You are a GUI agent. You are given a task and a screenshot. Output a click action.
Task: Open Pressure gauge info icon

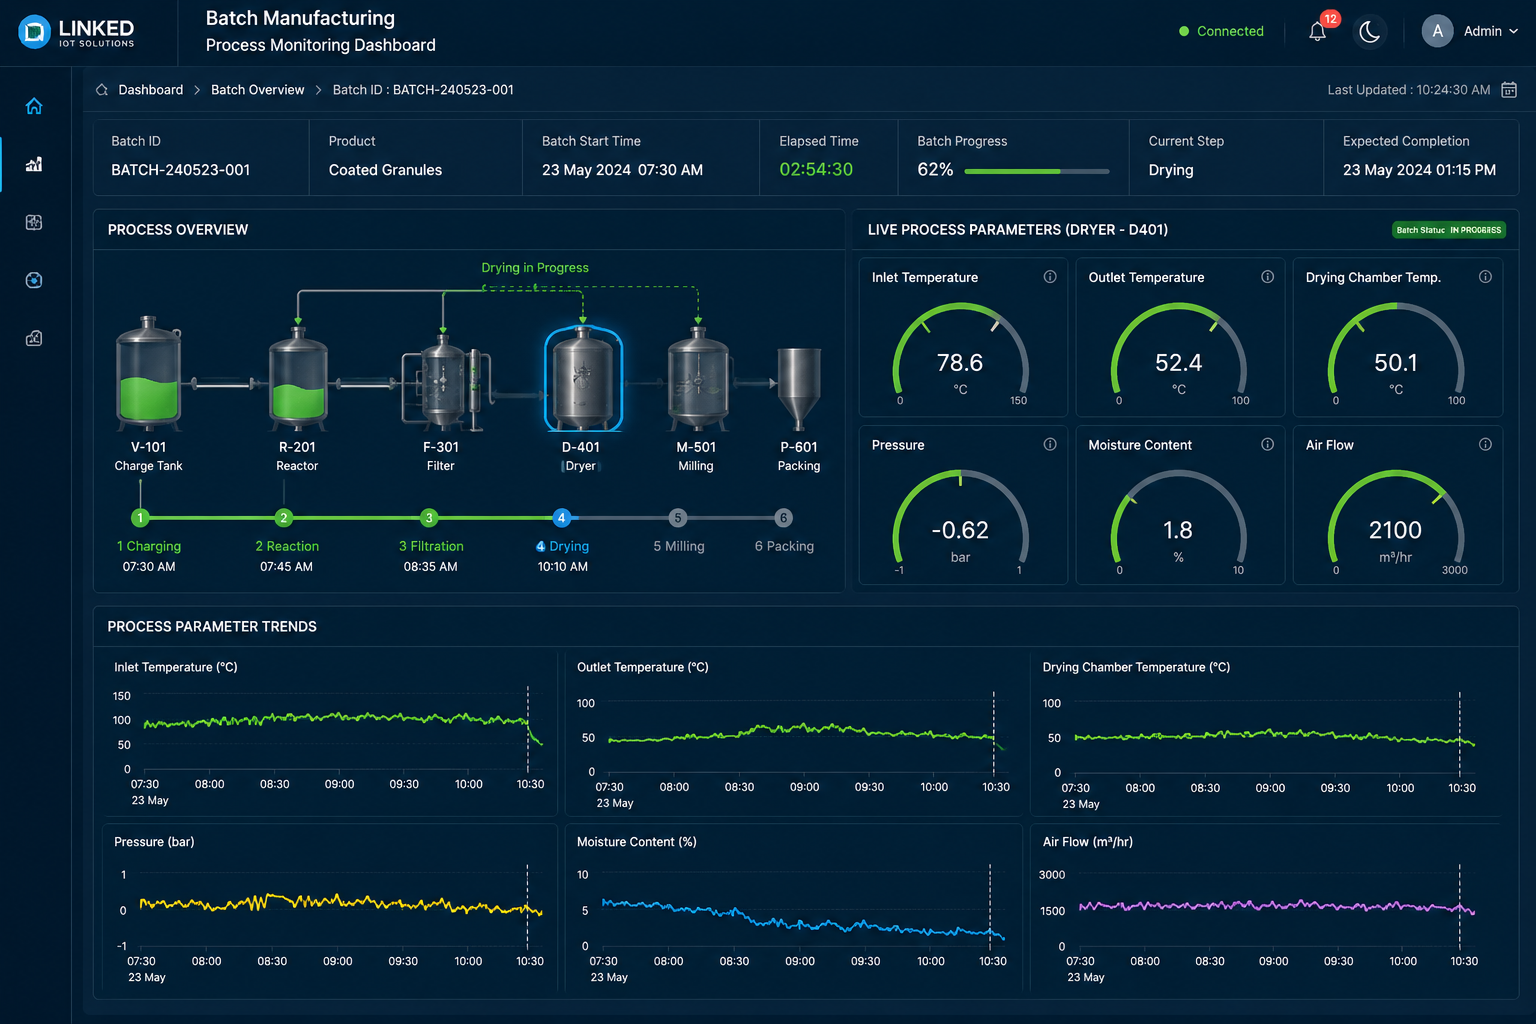1050,444
